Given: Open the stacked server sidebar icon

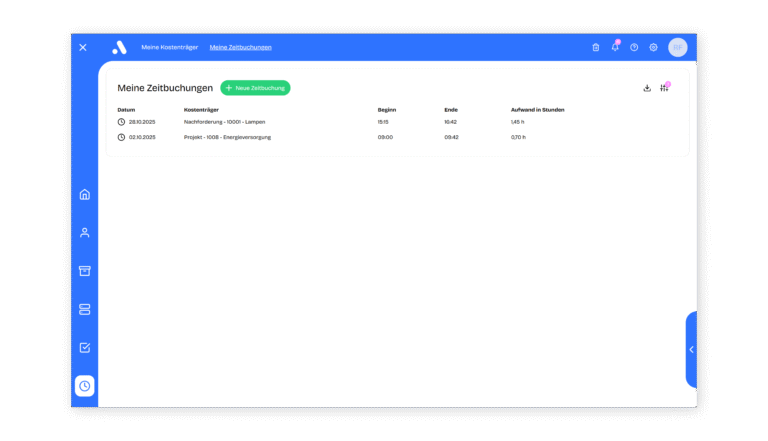Looking at the screenshot, I should (x=85, y=309).
